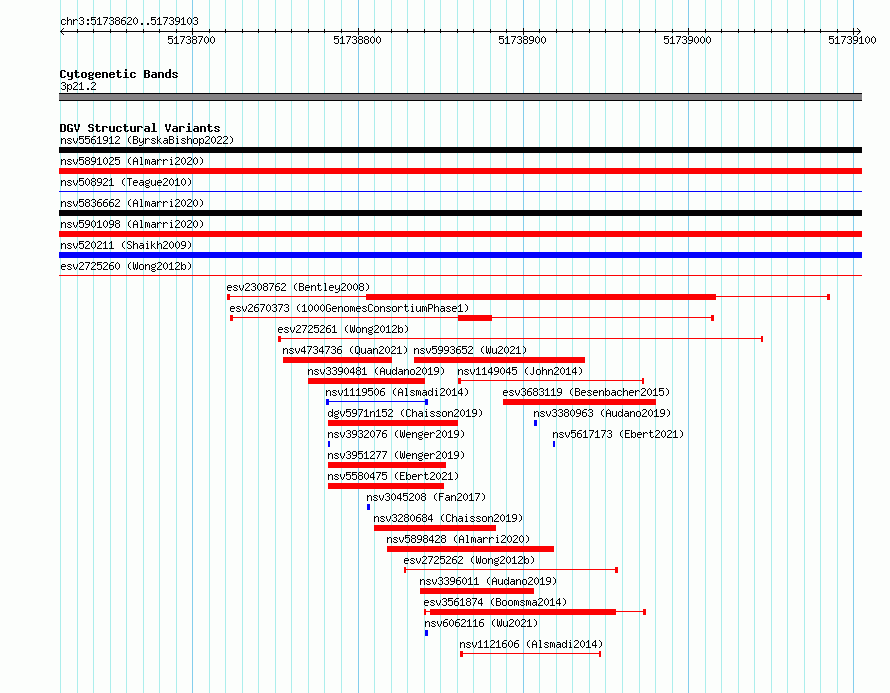Click the red bar of nsv5891025

click(x=460, y=171)
